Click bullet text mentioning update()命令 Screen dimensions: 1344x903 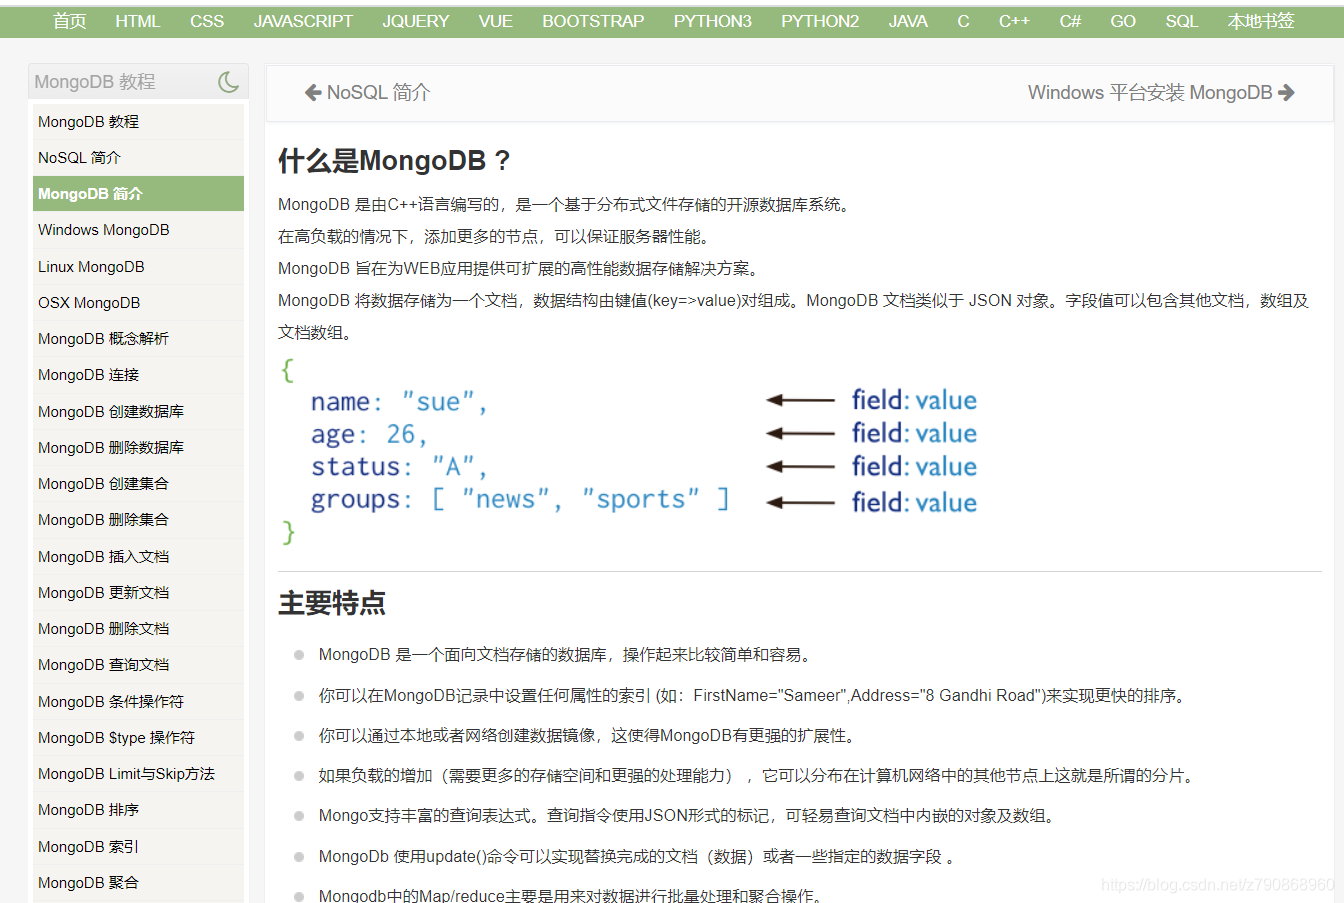(x=637, y=857)
